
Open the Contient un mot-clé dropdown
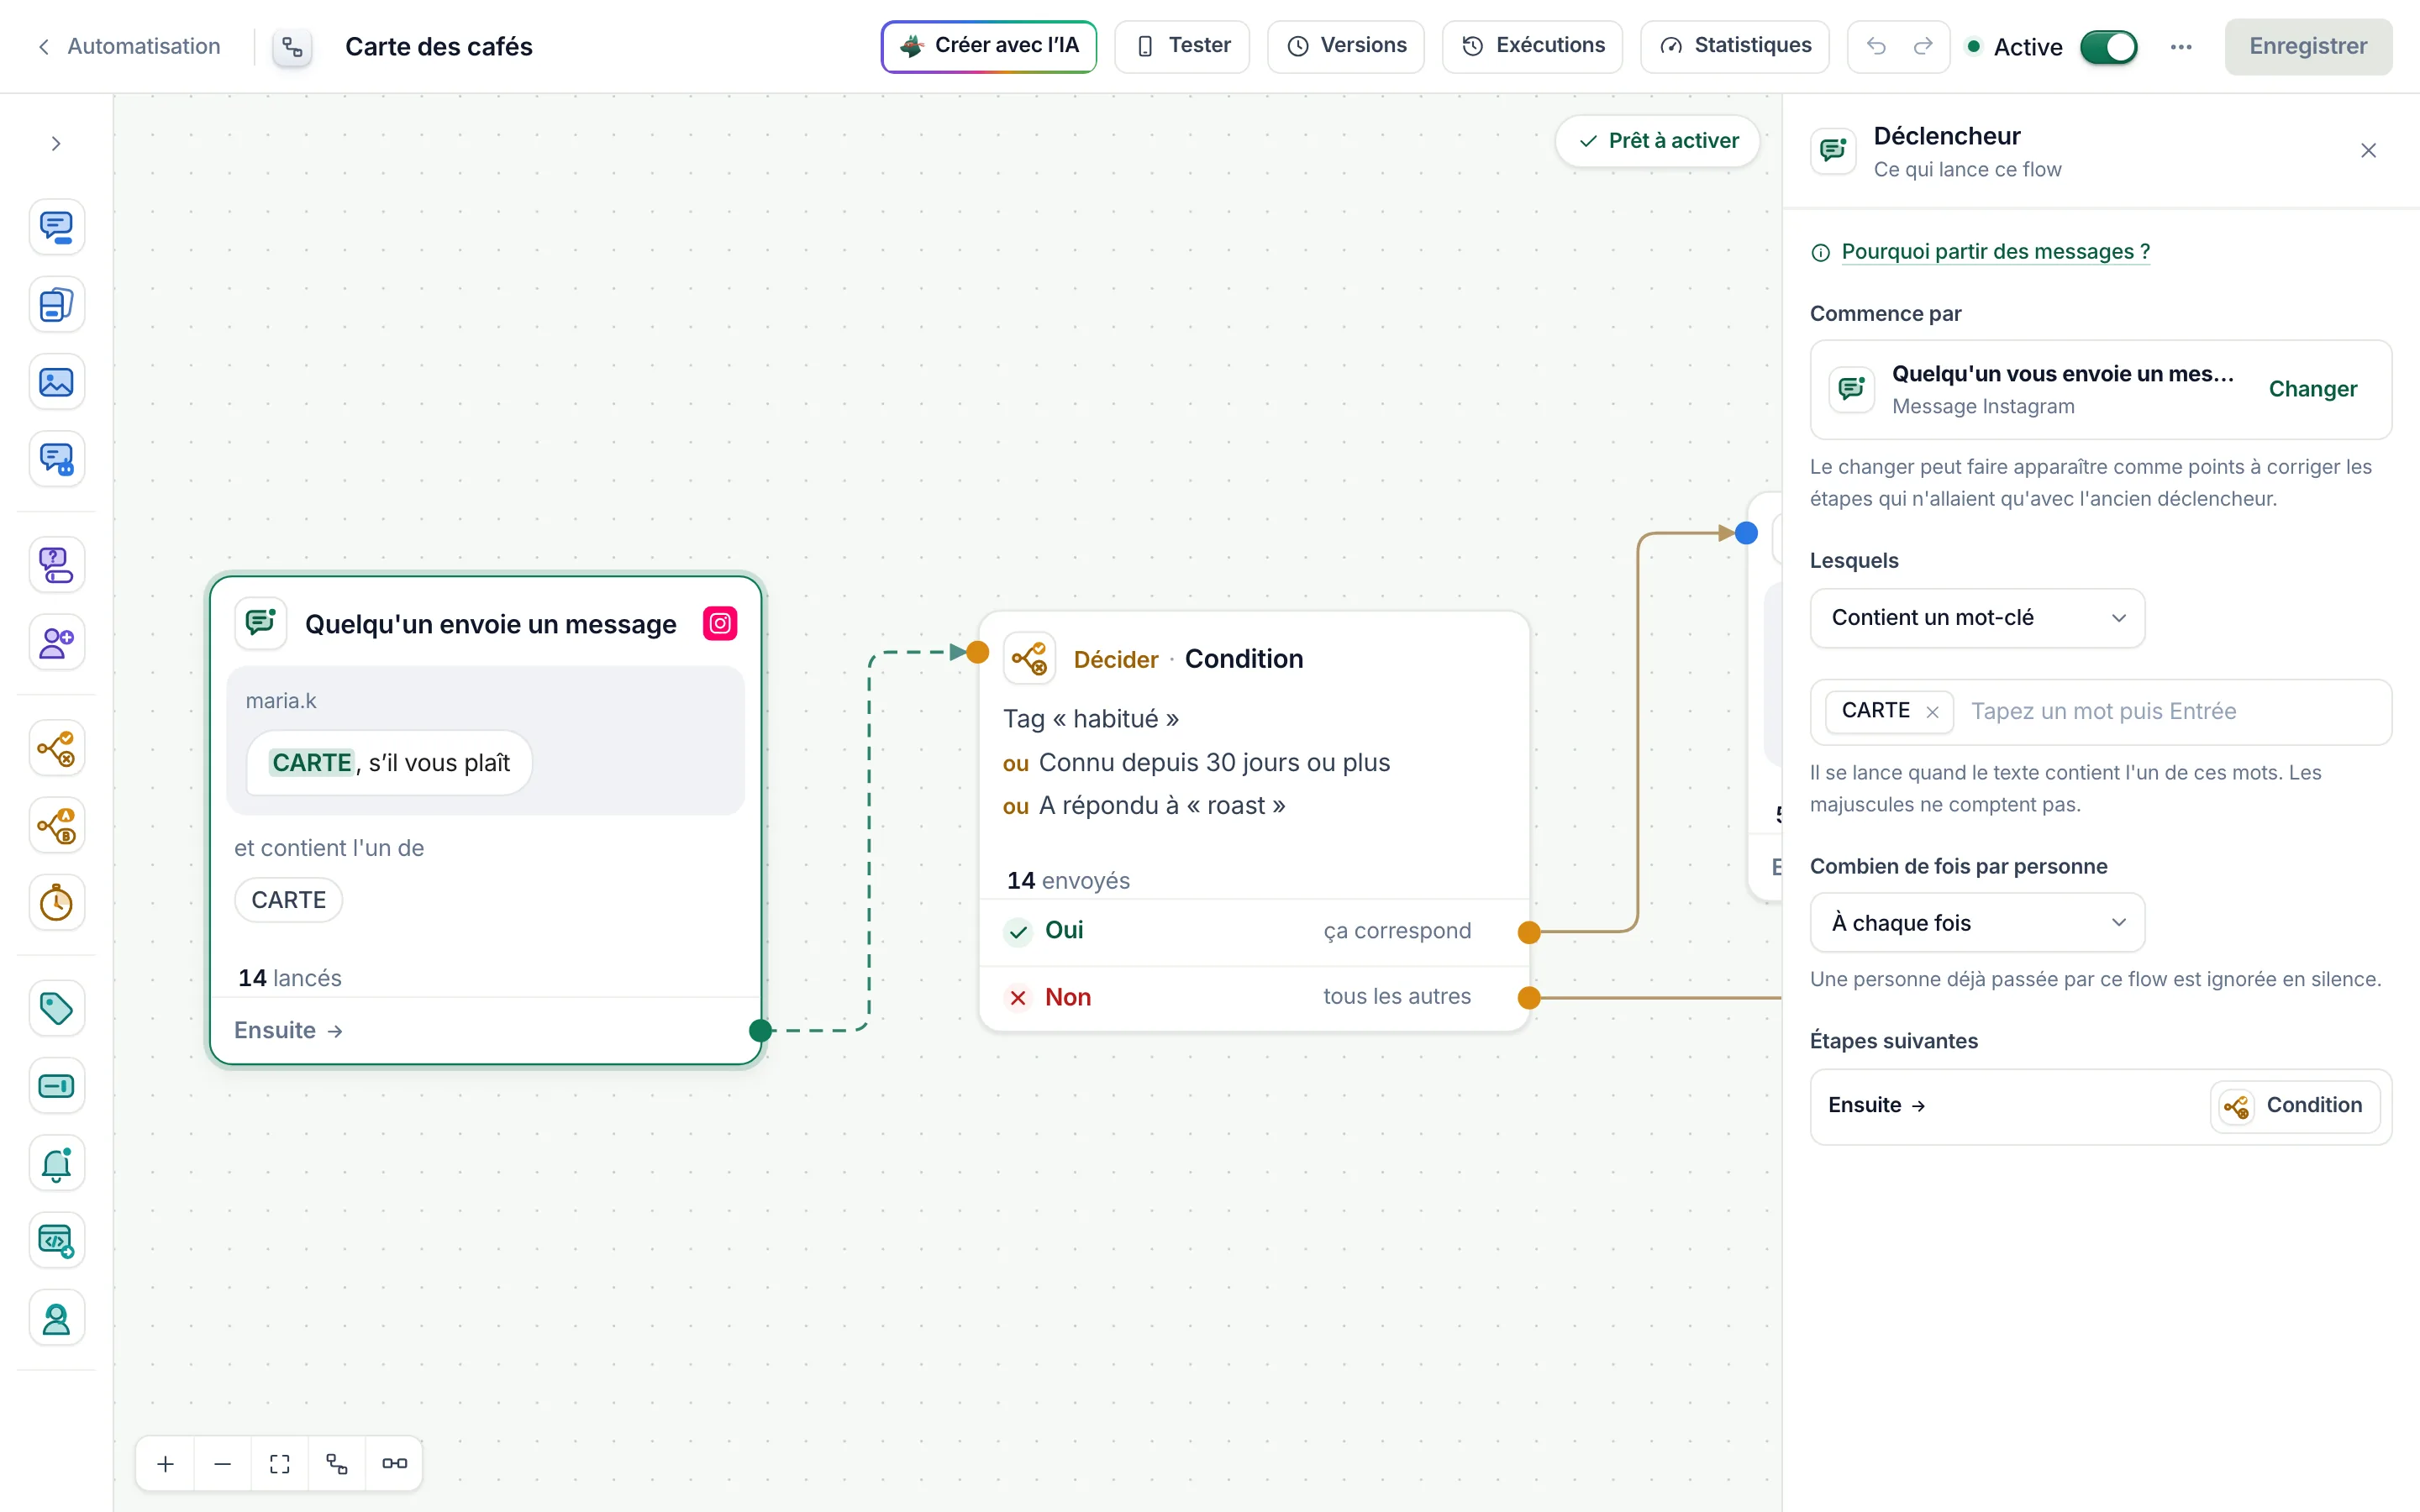click(1977, 618)
